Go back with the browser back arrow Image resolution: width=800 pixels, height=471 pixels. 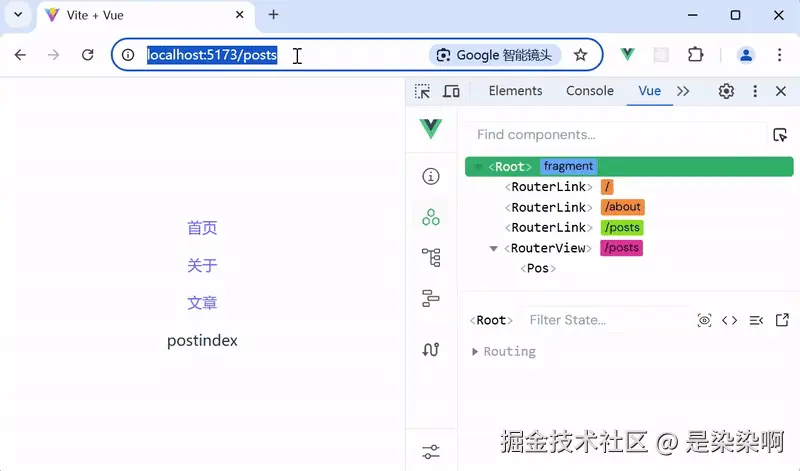click(20, 55)
